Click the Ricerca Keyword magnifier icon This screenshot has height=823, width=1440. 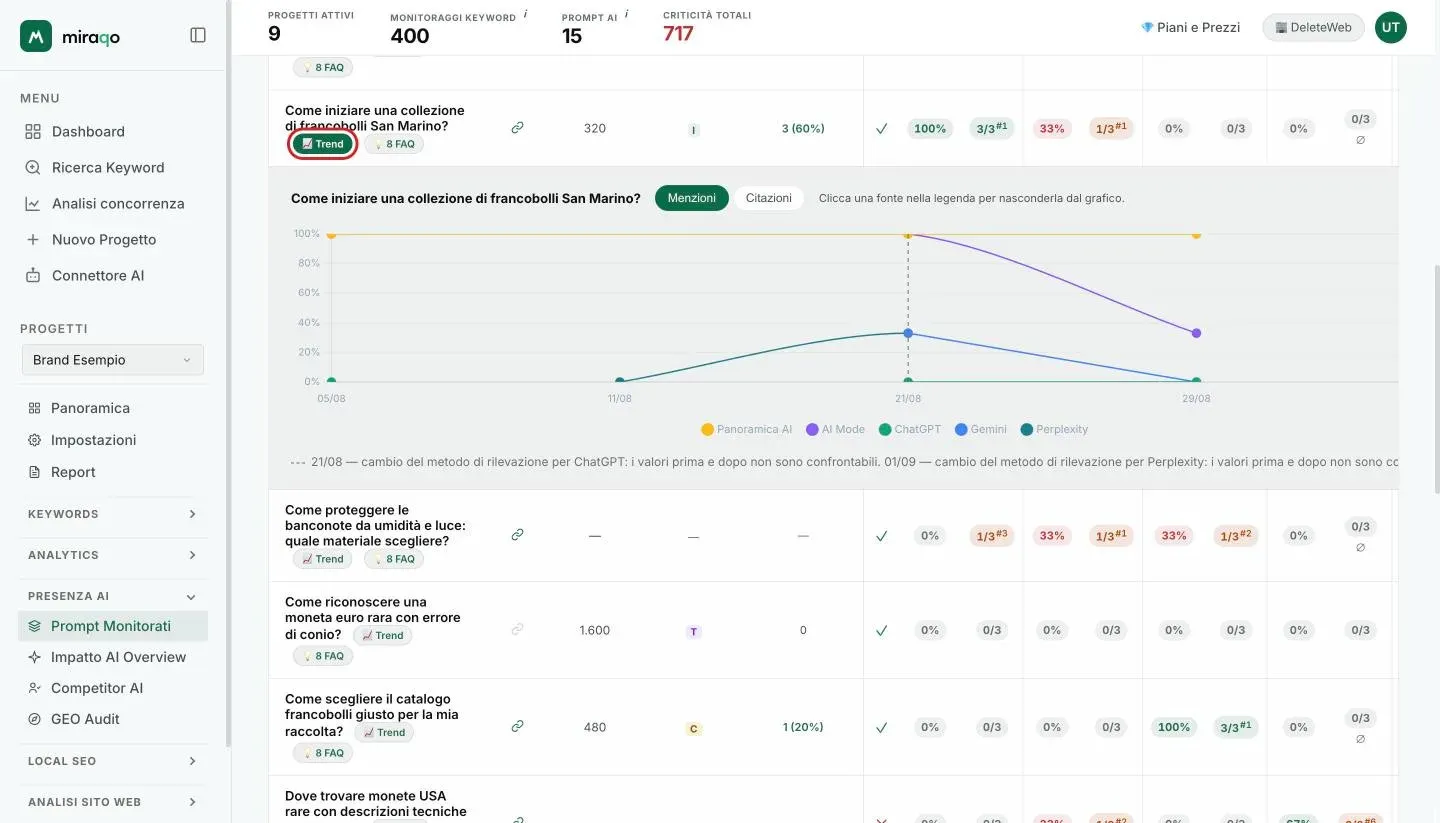coord(33,167)
